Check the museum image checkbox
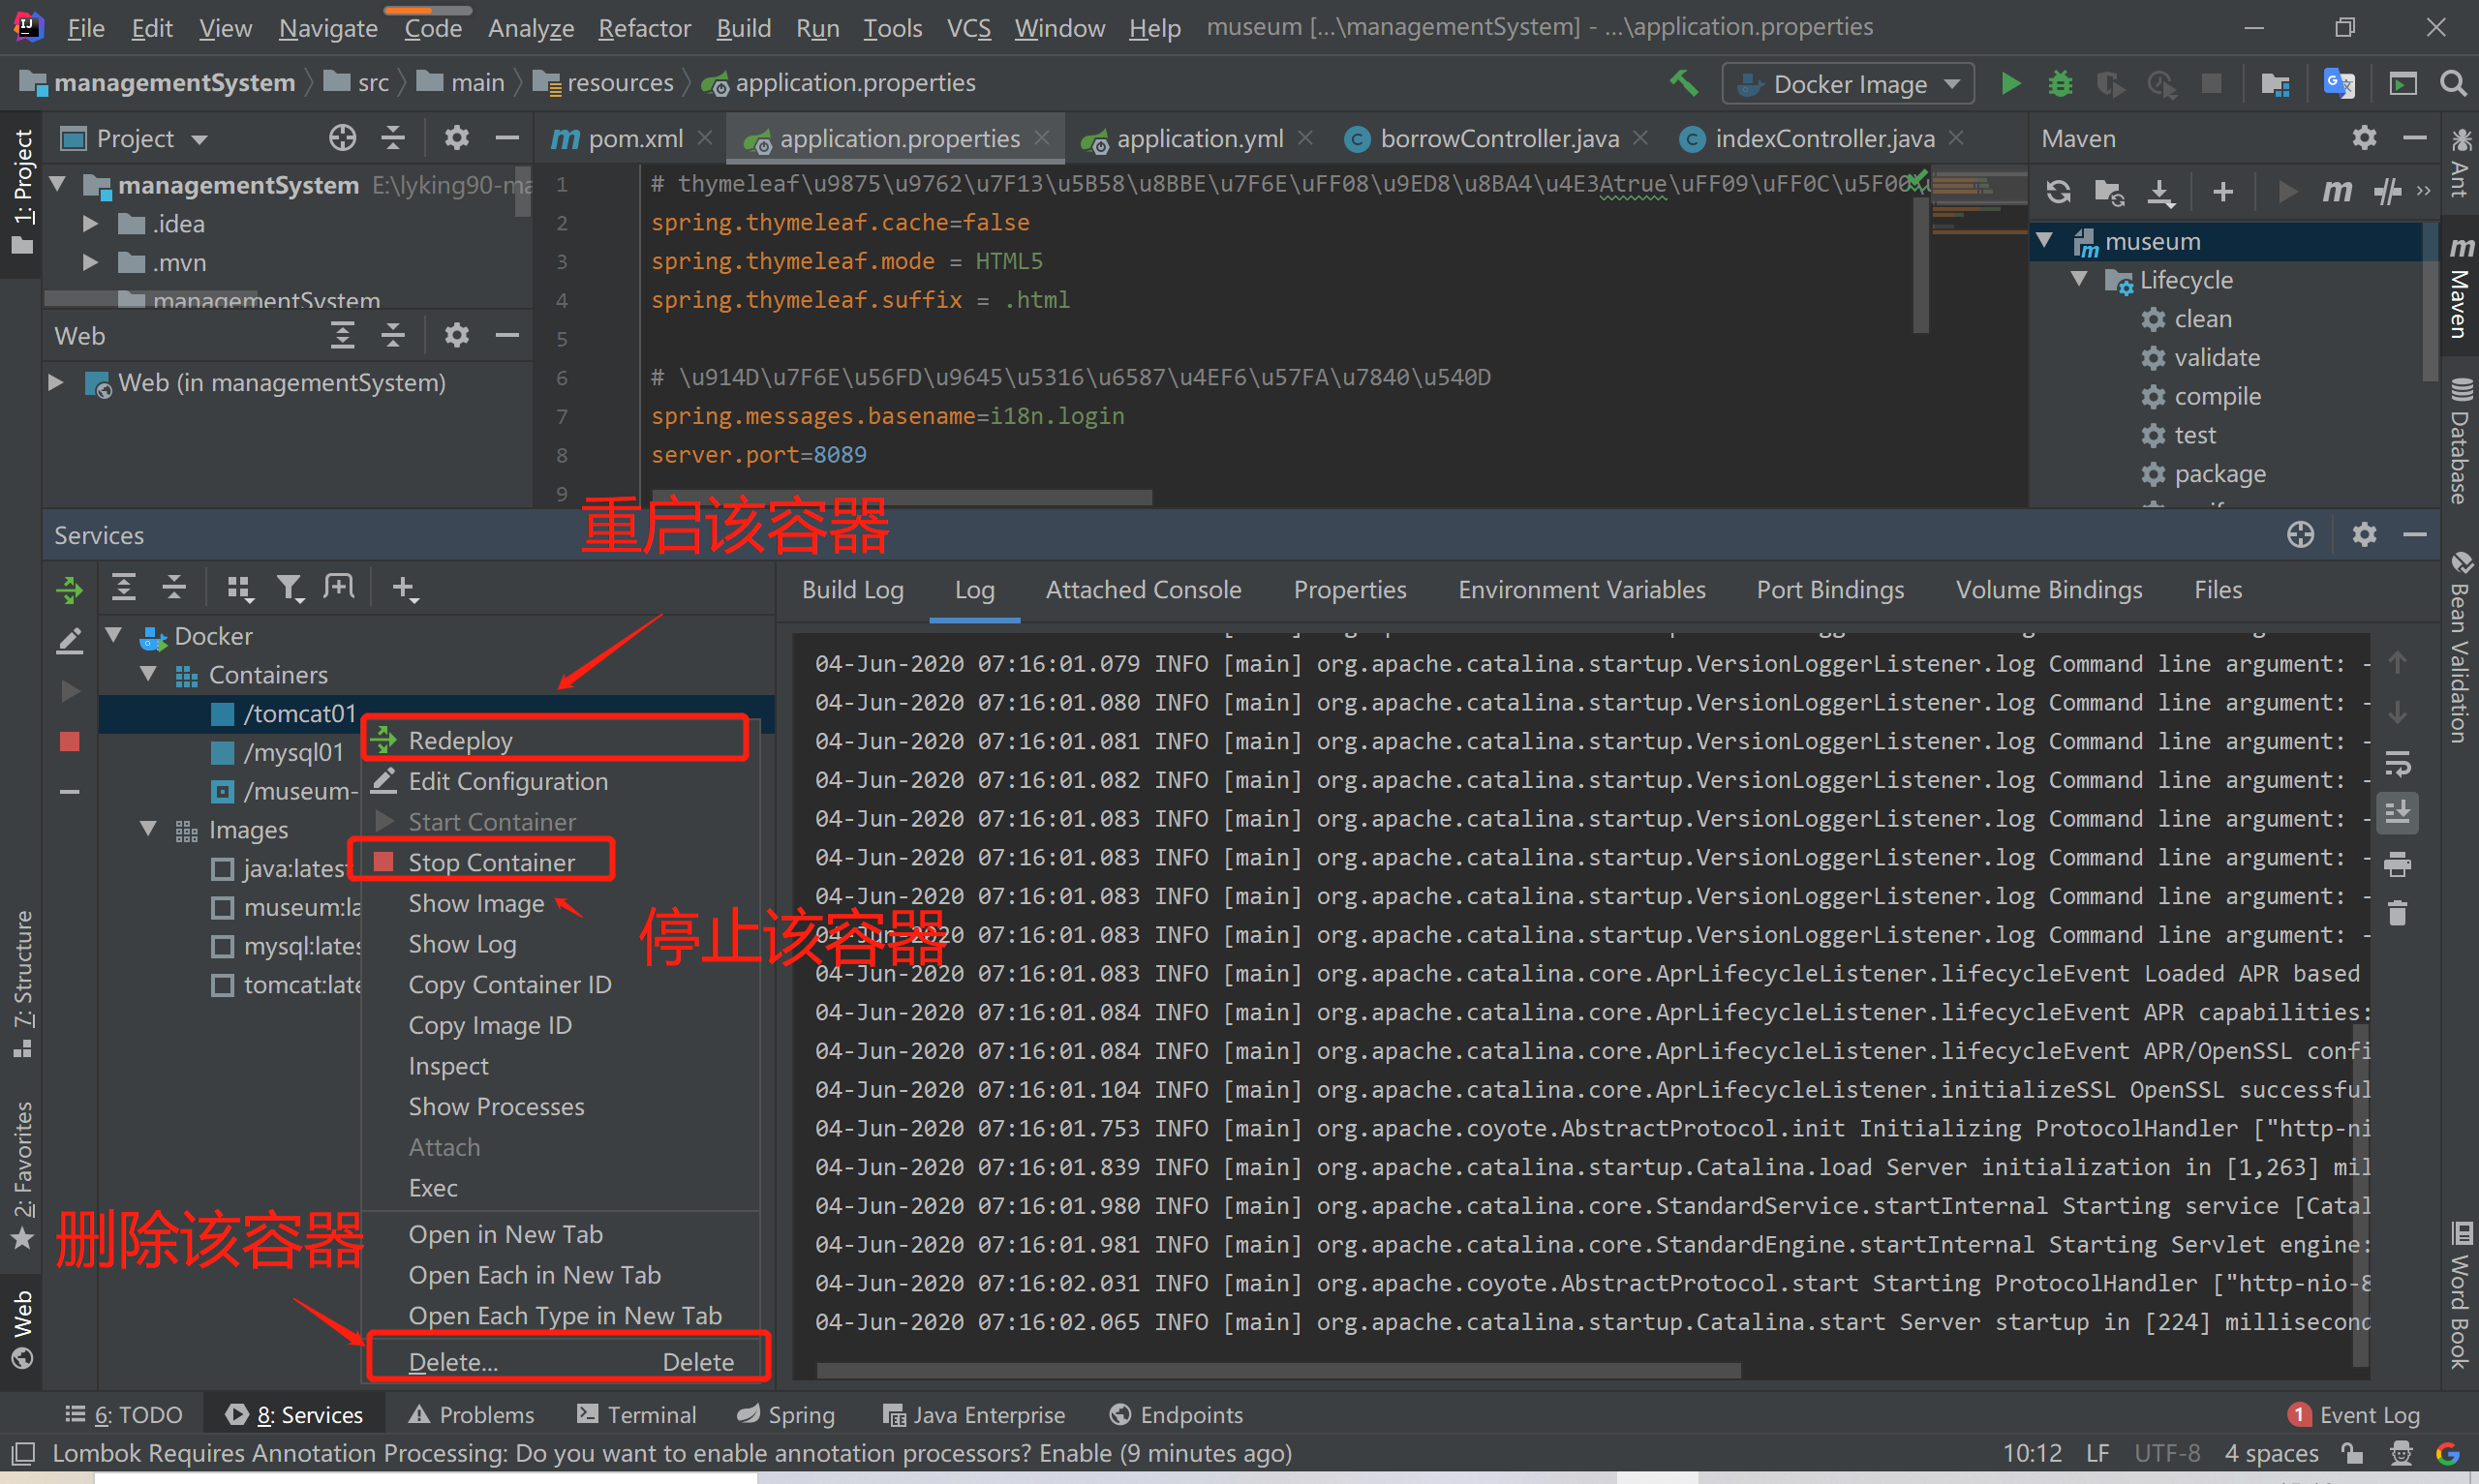The height and width of the screenshot is (1484, 2479). coord(223,908)
